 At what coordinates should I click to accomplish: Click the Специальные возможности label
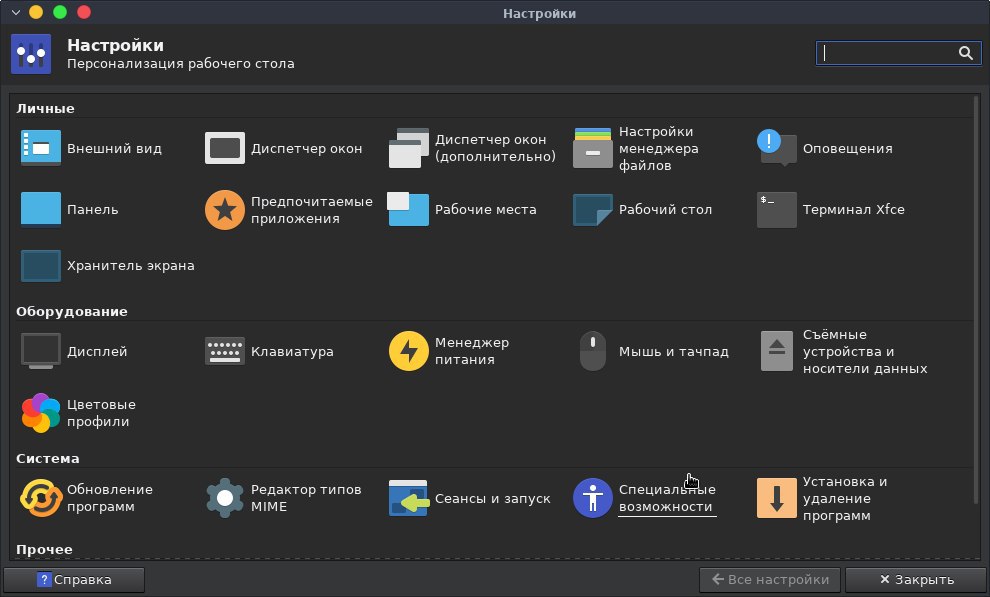[667, 498]
